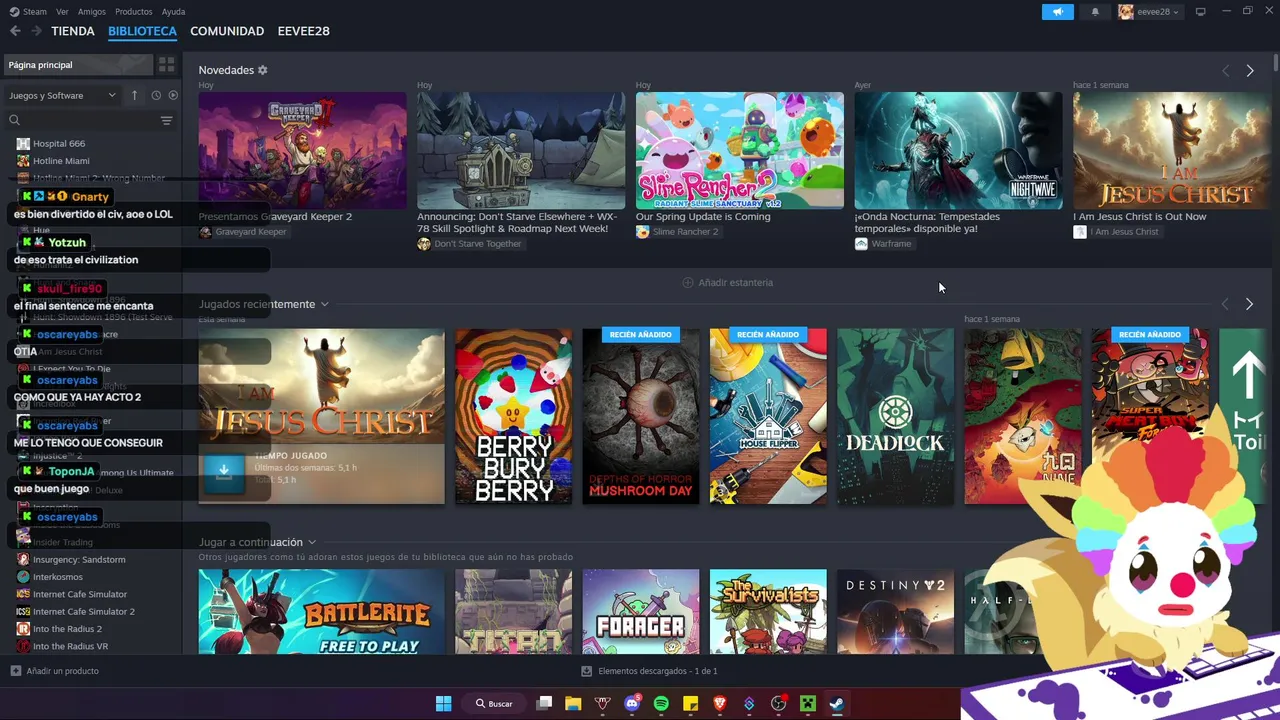The width and height of the screenshot is (1280, 720).
Task: Go back with the navigation arrow
Action: (15, 31)
